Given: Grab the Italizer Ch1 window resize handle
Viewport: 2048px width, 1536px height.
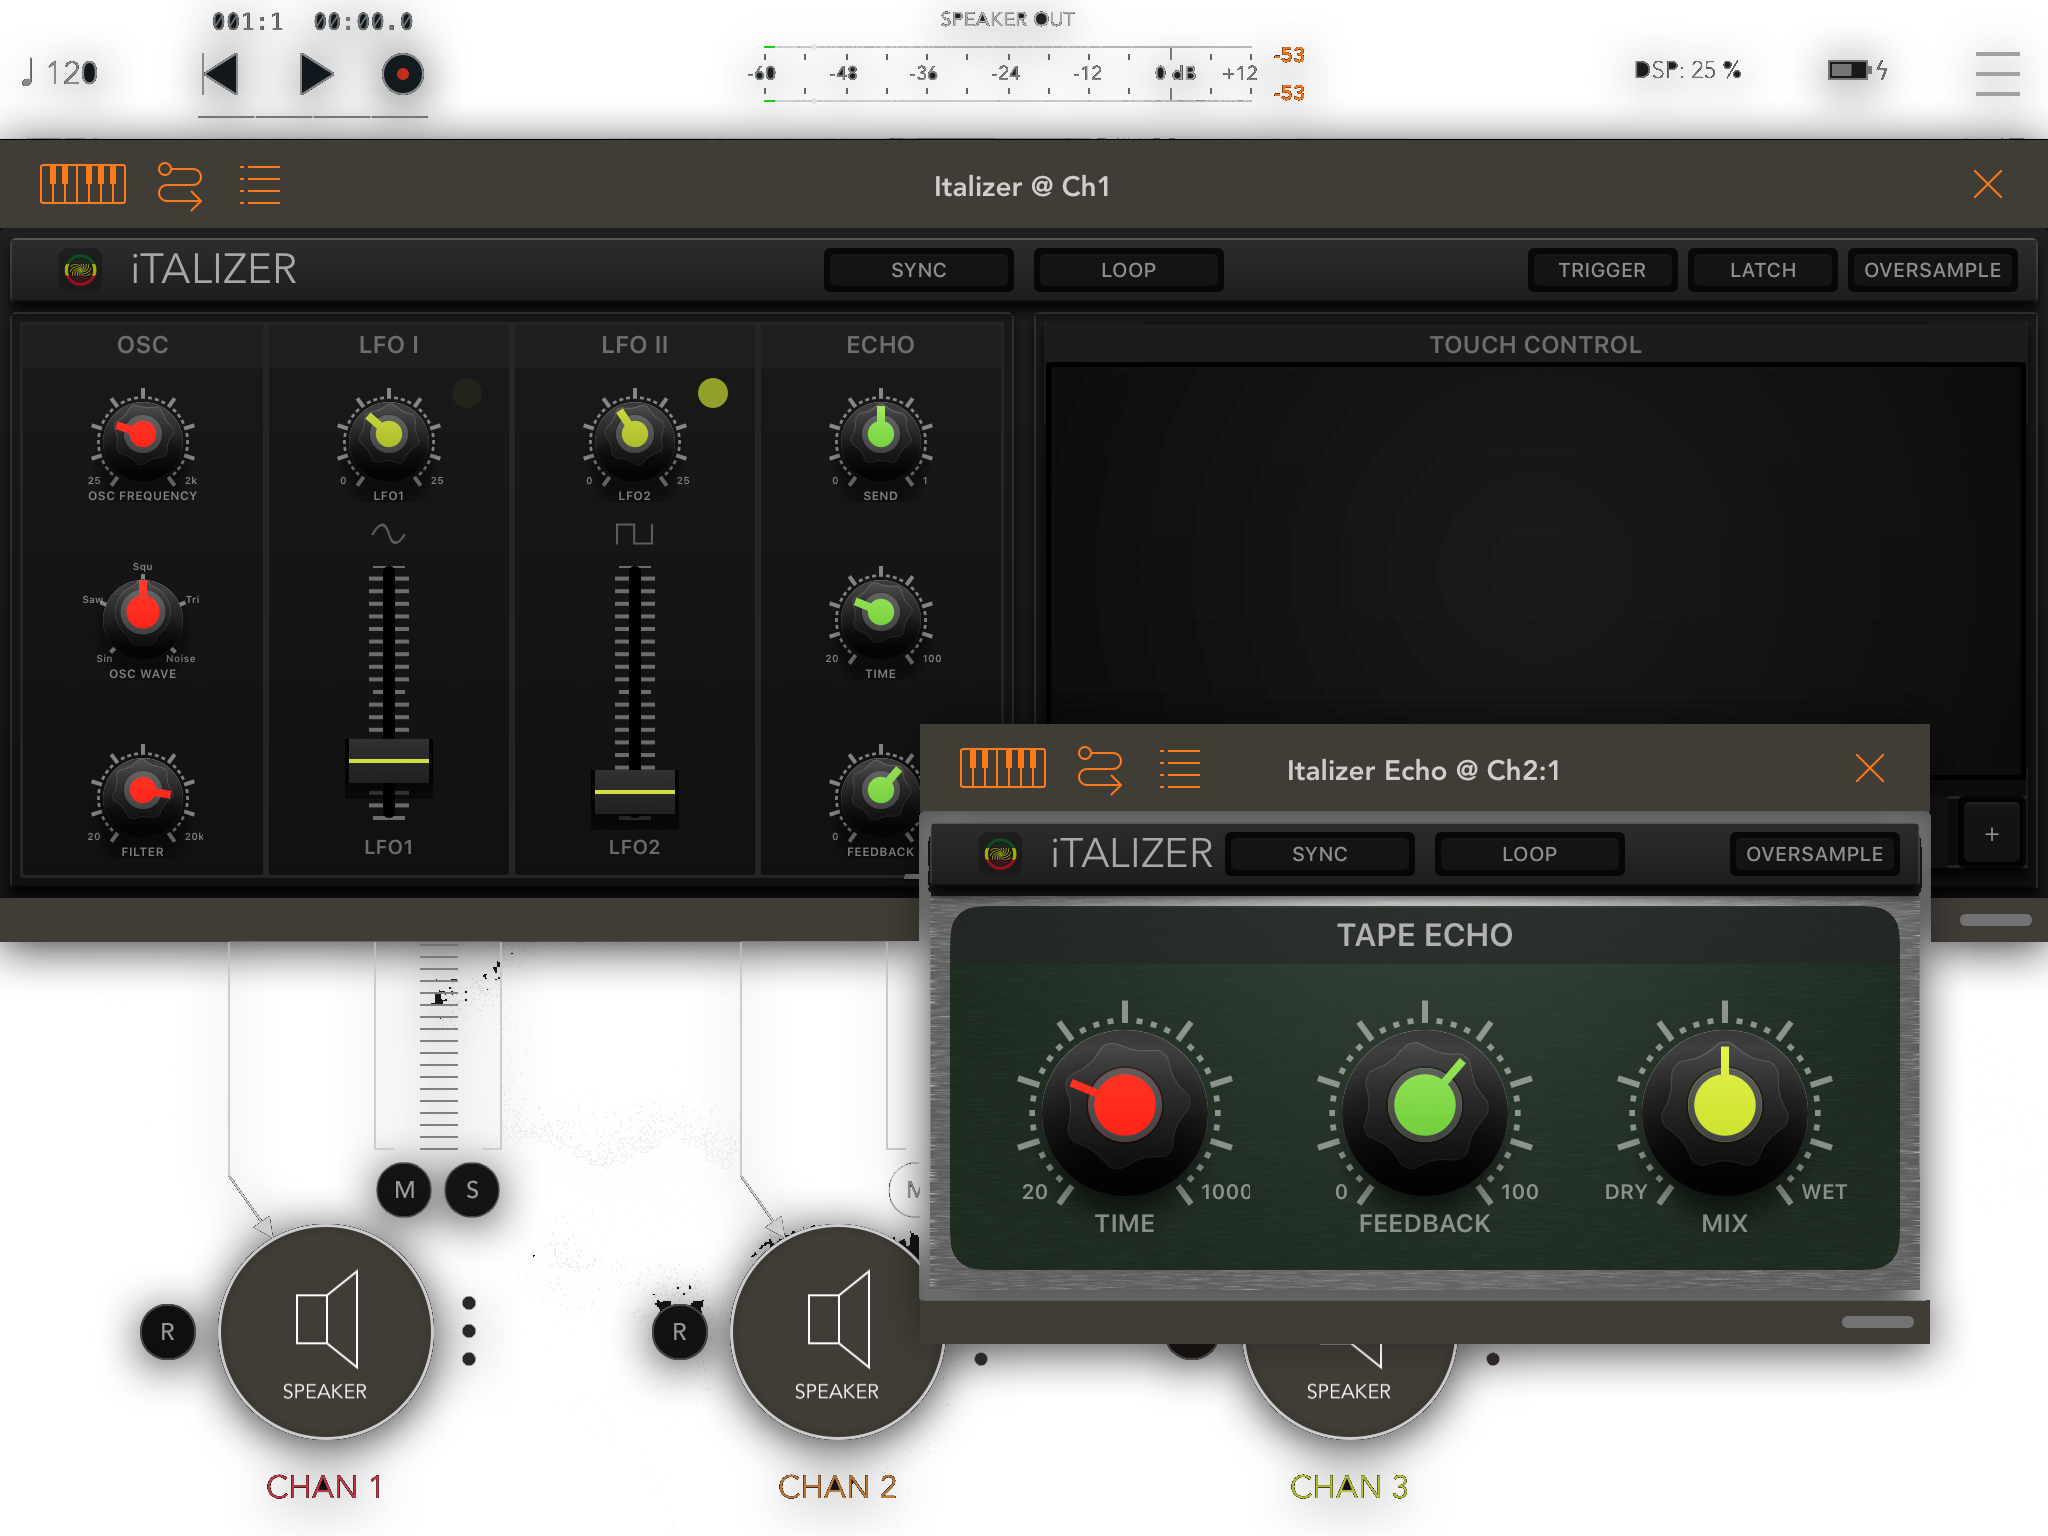Looking at the screenshot, I should coord(1995,920).
